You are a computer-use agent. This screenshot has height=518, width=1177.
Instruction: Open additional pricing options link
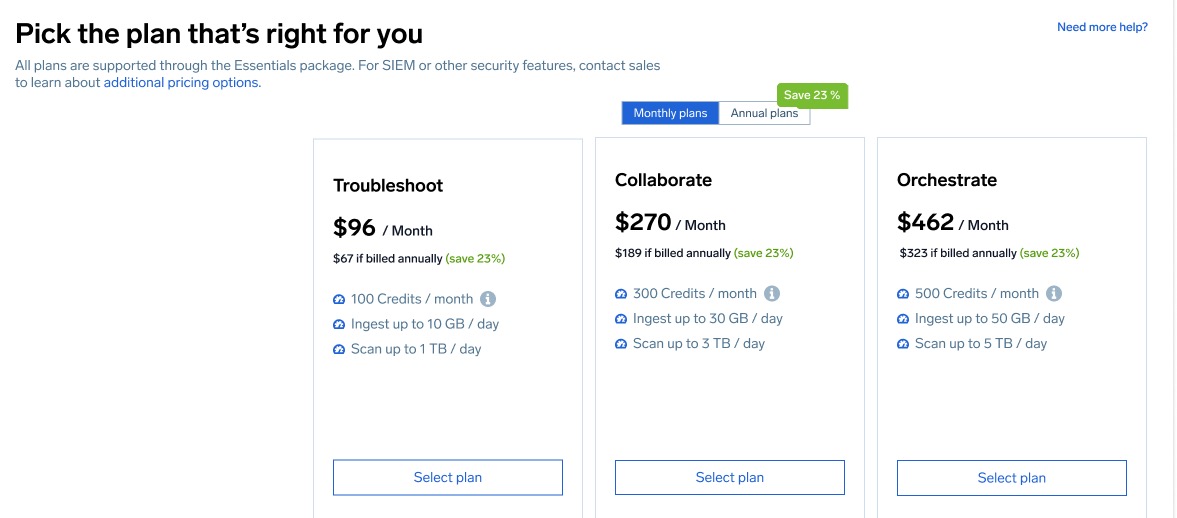coord(181,83)
